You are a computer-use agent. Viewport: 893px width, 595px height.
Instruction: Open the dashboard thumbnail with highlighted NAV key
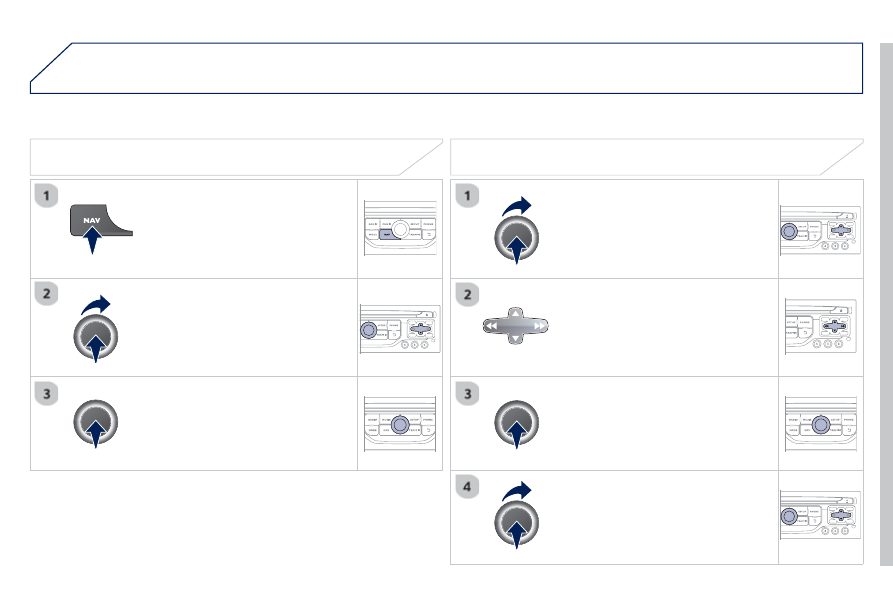tap(400, 228)
